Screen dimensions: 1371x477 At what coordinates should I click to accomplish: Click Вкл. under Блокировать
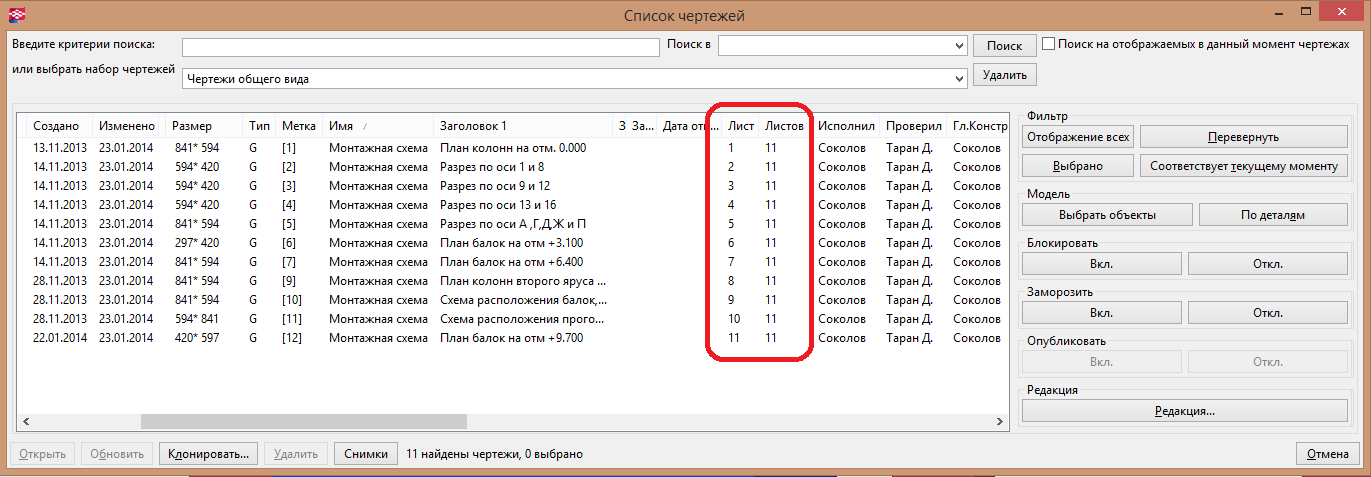(x=1101, y=263)
